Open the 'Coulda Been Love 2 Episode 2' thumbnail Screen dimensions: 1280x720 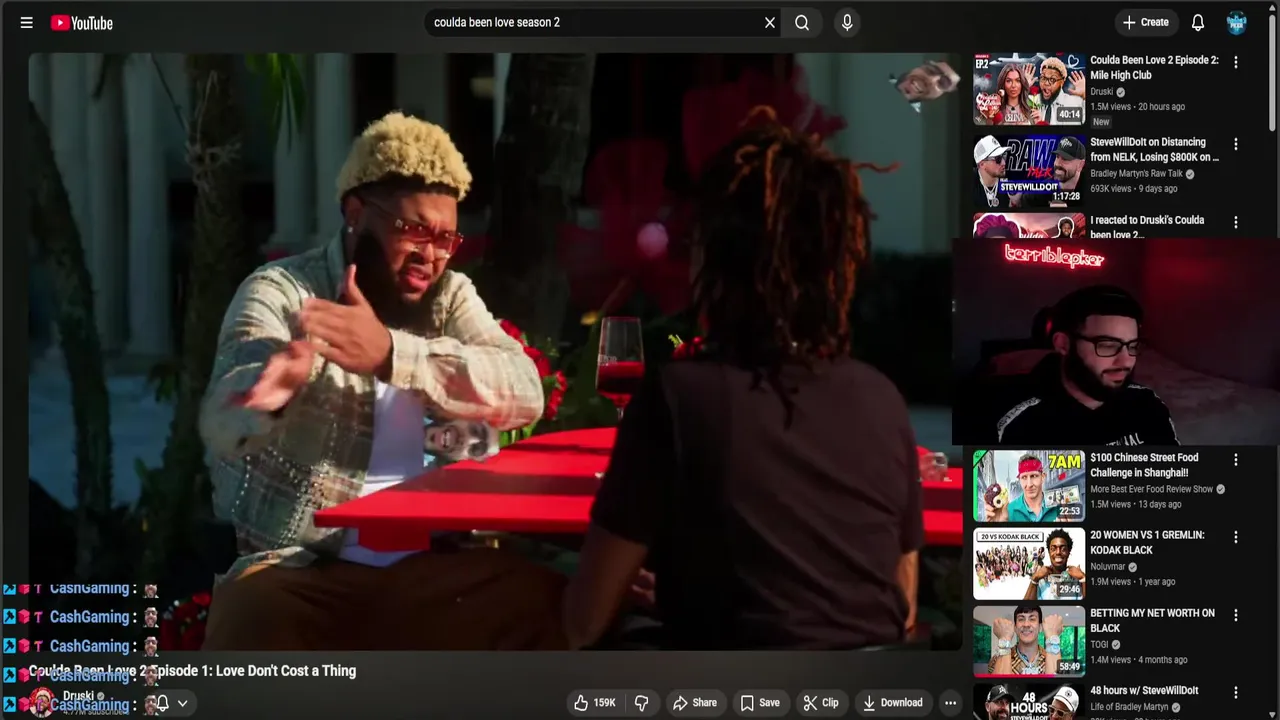pos(1029,89)
